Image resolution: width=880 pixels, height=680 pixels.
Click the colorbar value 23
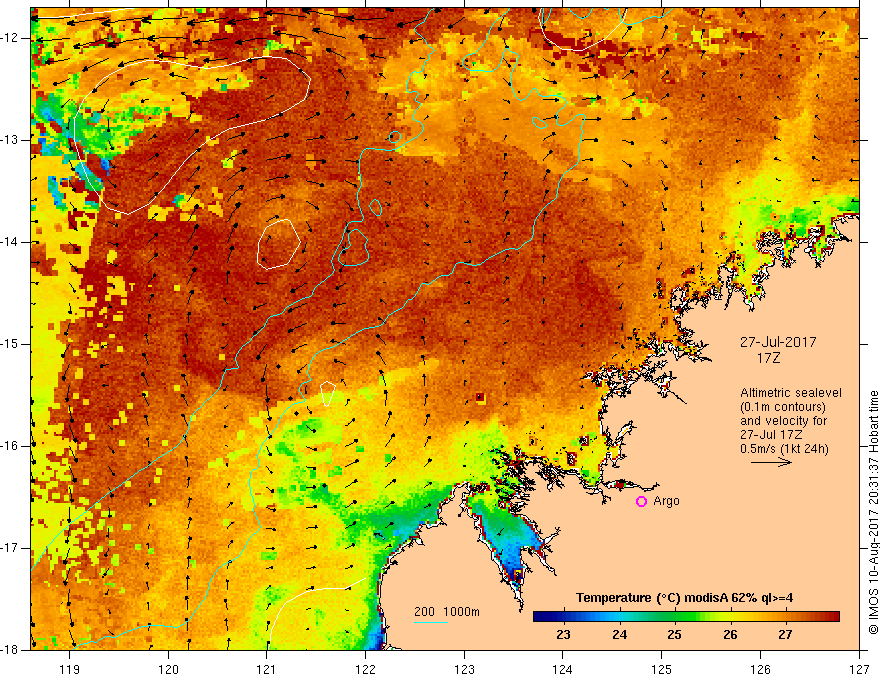click(x=563, y=635)
